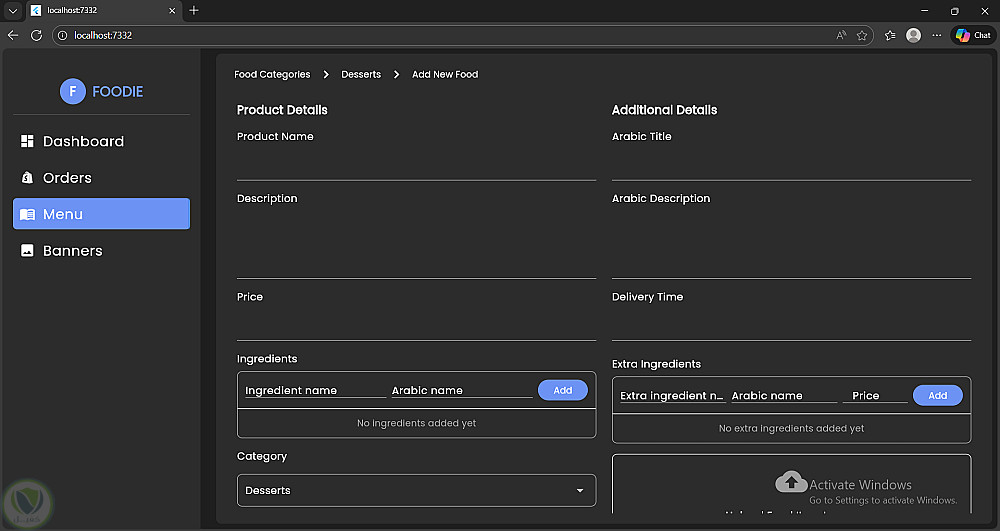The height and width of the screenshot is (531, 1000).
Task: Click the Menu book icon in sidebar
Action: click(27, 214)
